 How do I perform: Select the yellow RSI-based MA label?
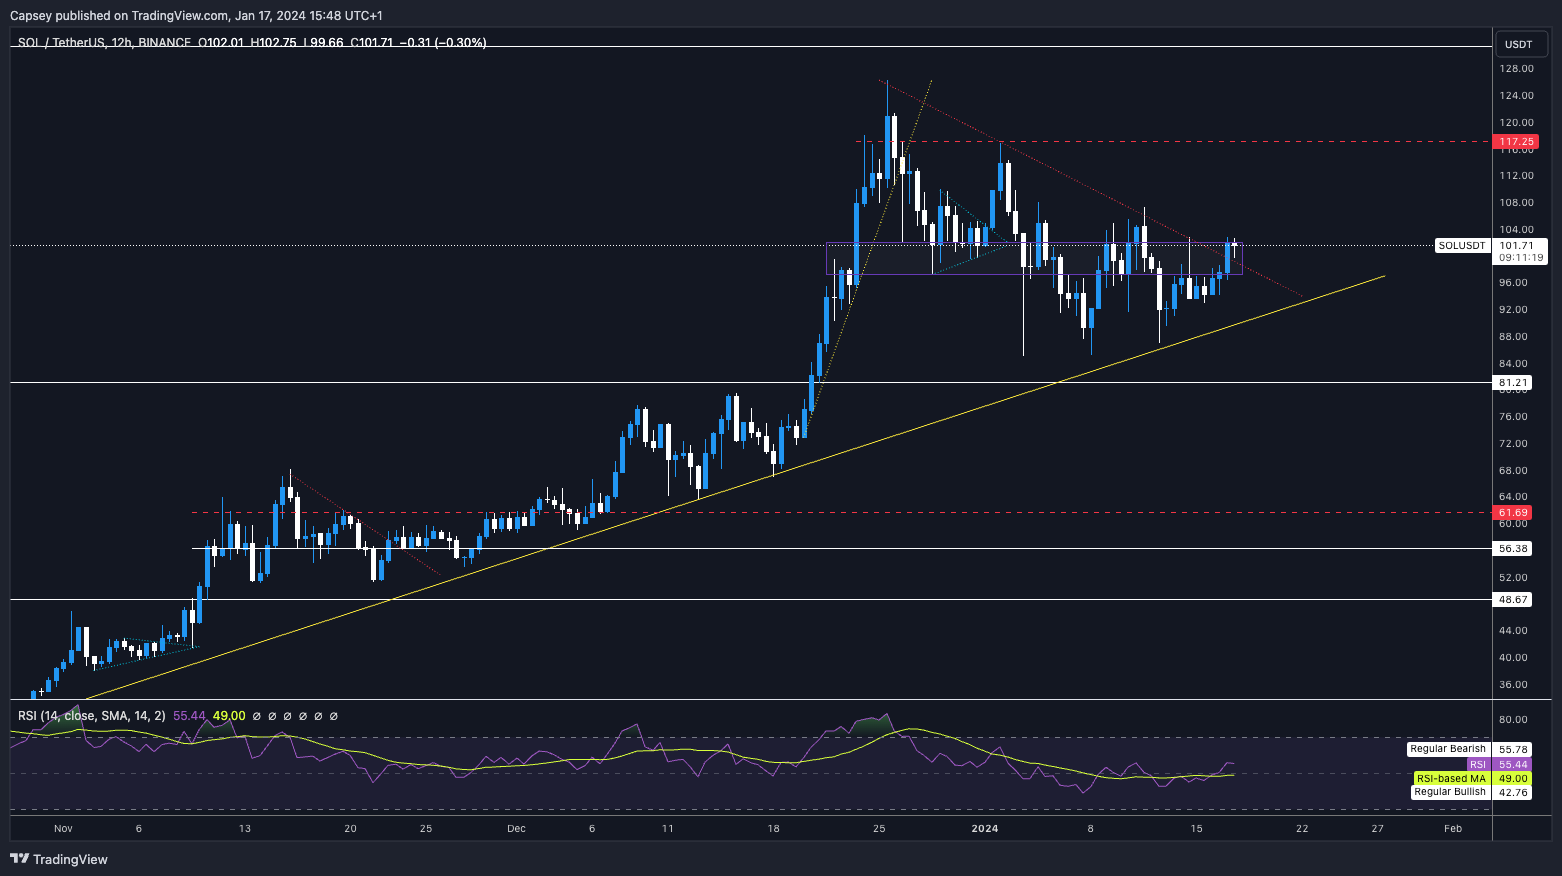coord(1450,778)
